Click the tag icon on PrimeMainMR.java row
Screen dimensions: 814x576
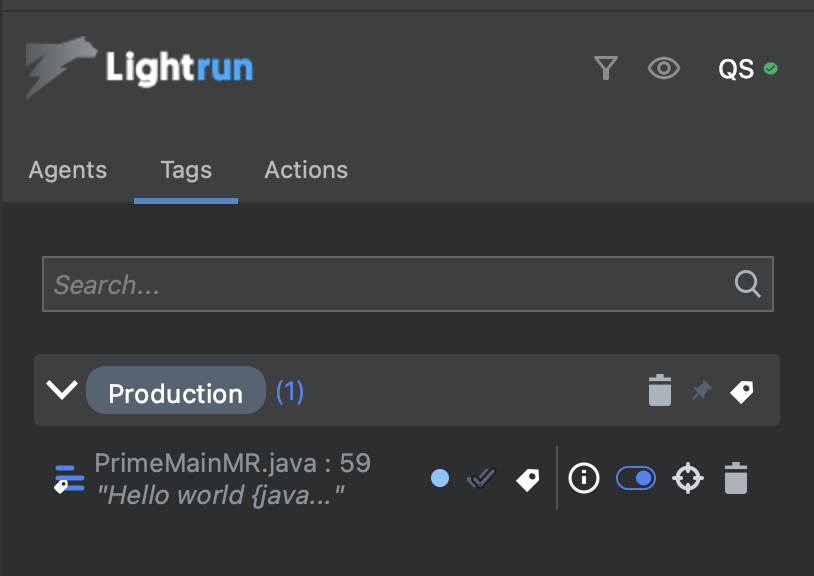click(527, 480)
